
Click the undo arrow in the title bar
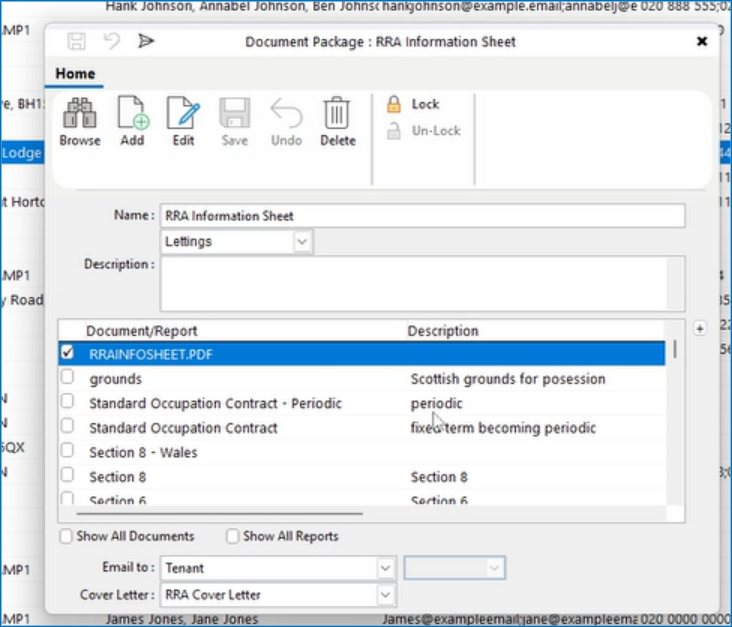click(112, 41)
